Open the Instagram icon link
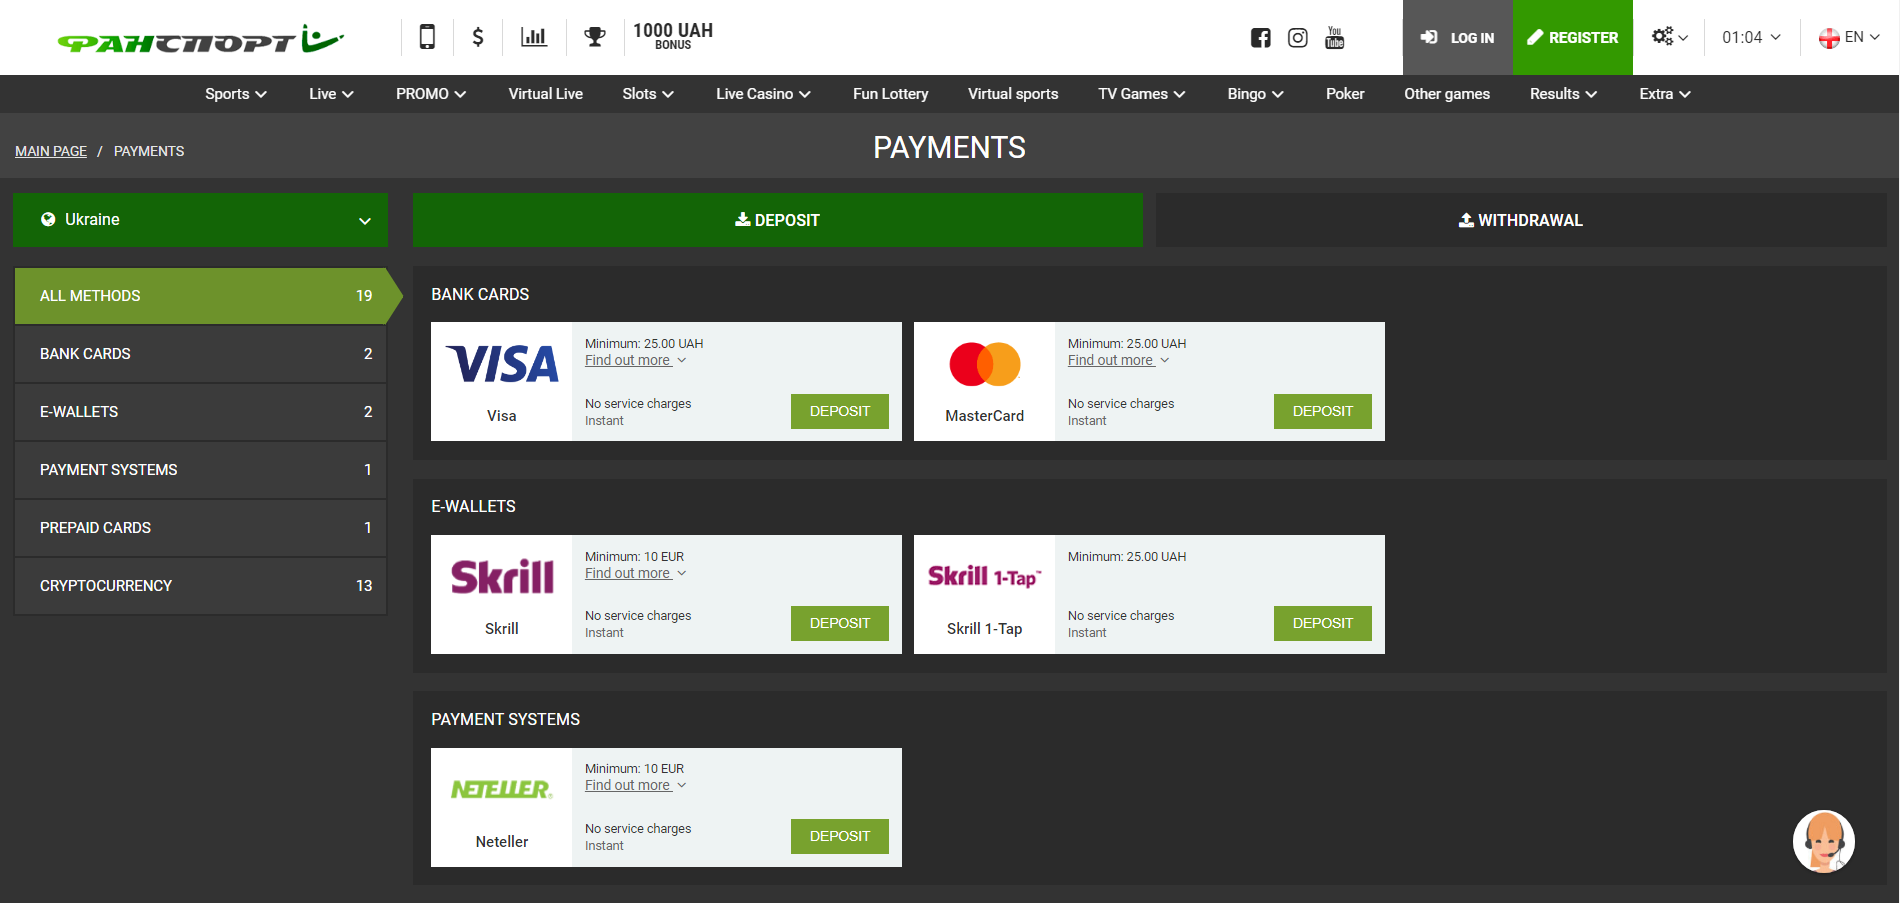This screenshot has height=903, width=1900. (x=1298, y=38)
